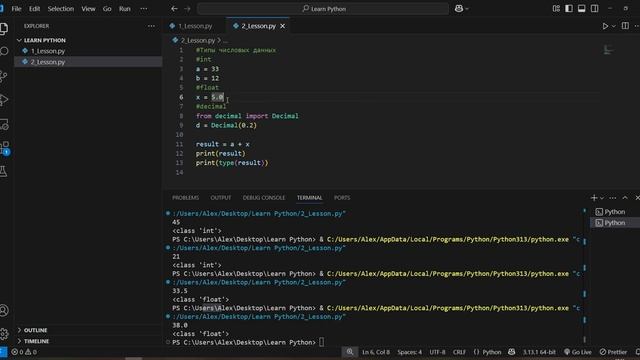Open the View menu

pos(88,9)
